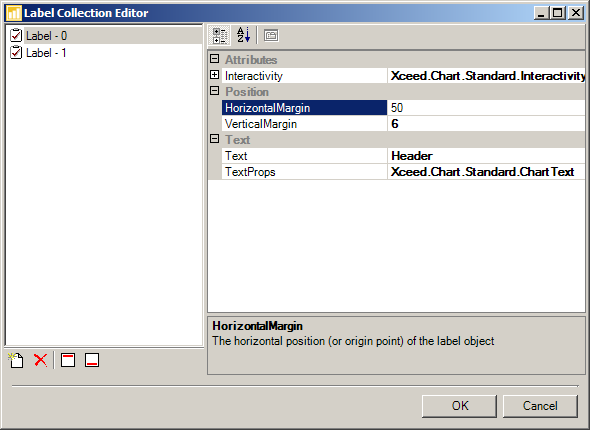Collapse the Position category

(x=214, y=91)
